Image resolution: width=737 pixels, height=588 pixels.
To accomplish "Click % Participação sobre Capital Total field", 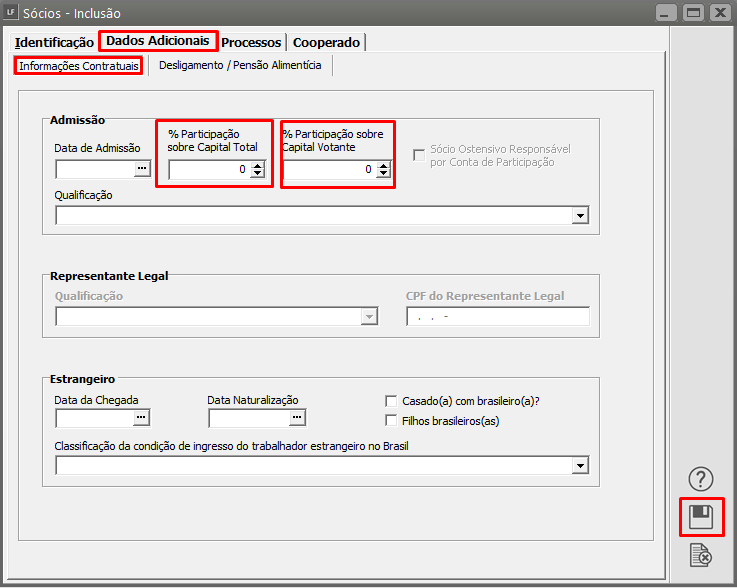I will (208, 170).
